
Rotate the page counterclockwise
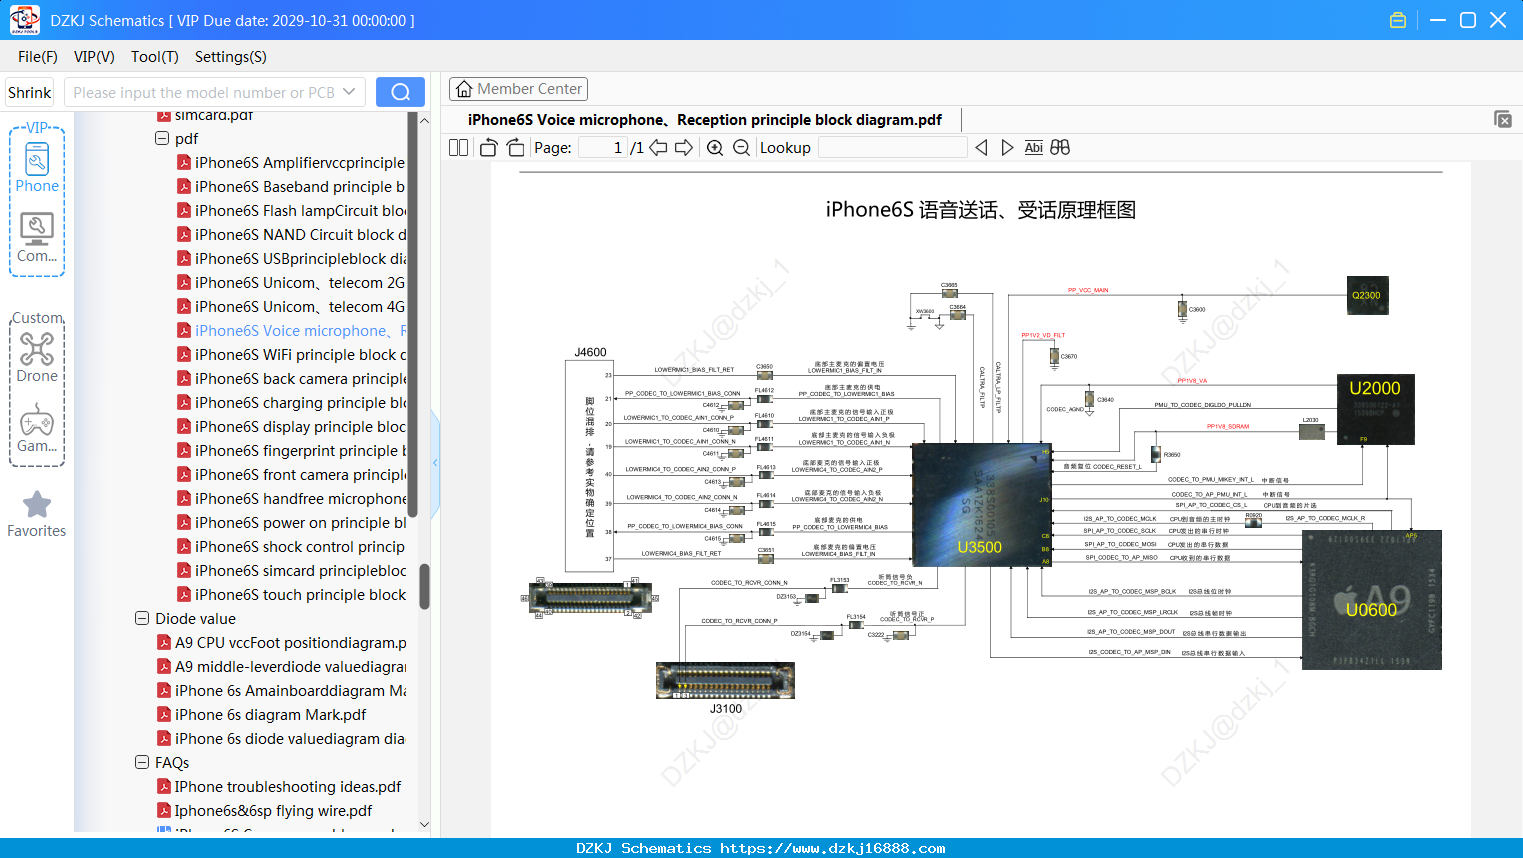(x=489, y=148)
